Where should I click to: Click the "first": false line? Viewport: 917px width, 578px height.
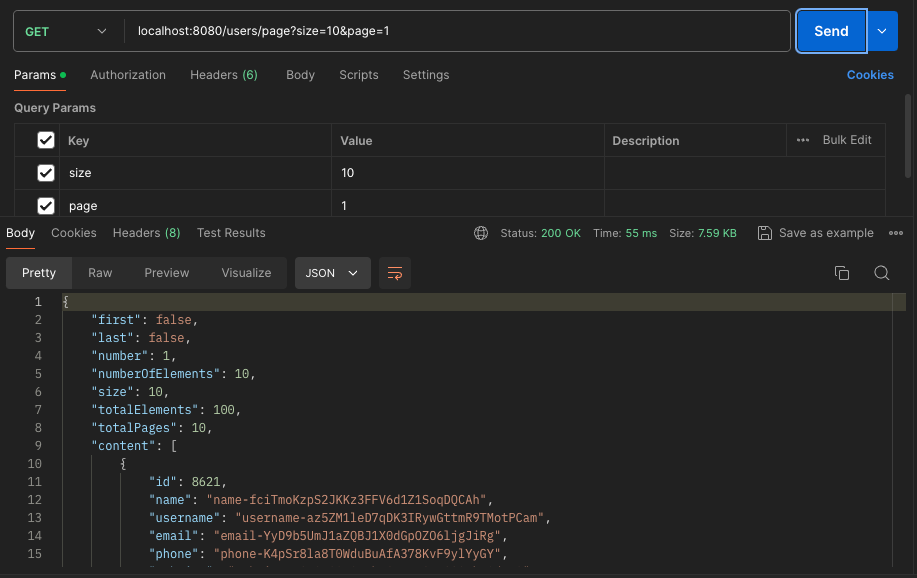click(144, 319)
